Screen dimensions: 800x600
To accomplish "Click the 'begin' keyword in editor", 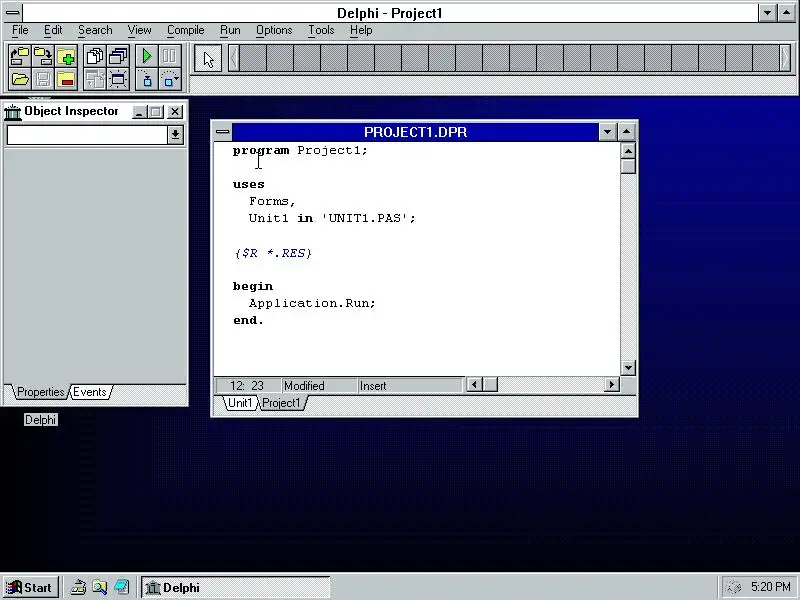I will (253, 286).
